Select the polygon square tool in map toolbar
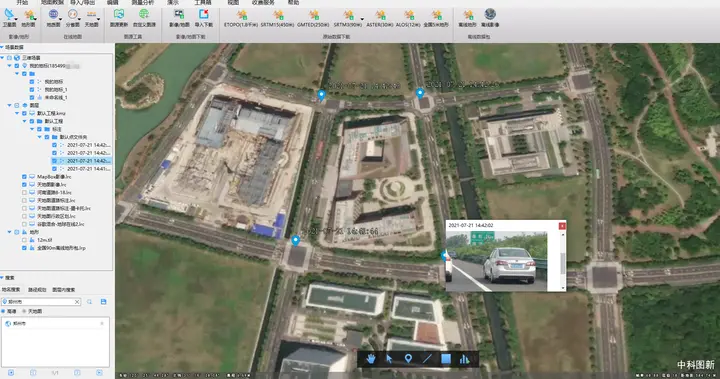Screen dimensions: 720x379 pos(446,359)
